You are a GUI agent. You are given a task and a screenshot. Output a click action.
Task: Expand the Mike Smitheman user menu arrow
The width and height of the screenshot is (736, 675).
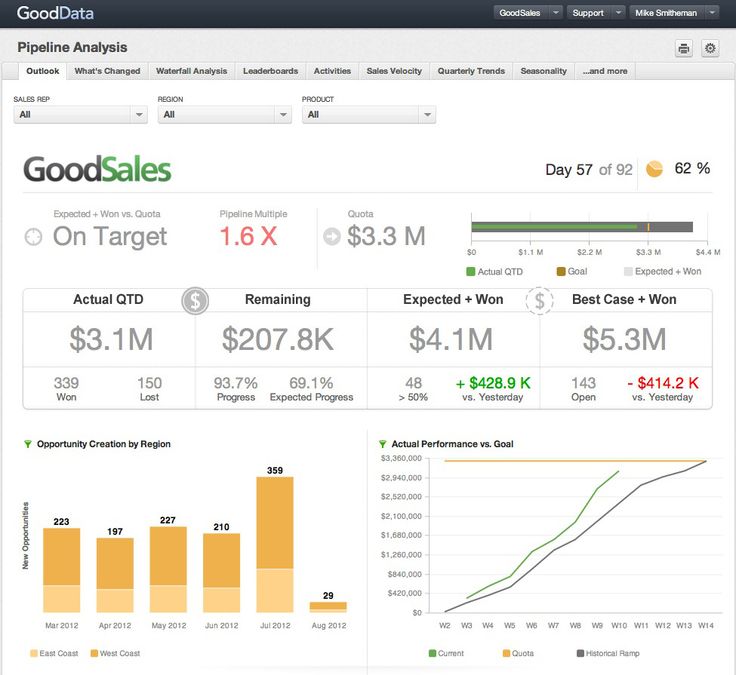tap(712, 13)
